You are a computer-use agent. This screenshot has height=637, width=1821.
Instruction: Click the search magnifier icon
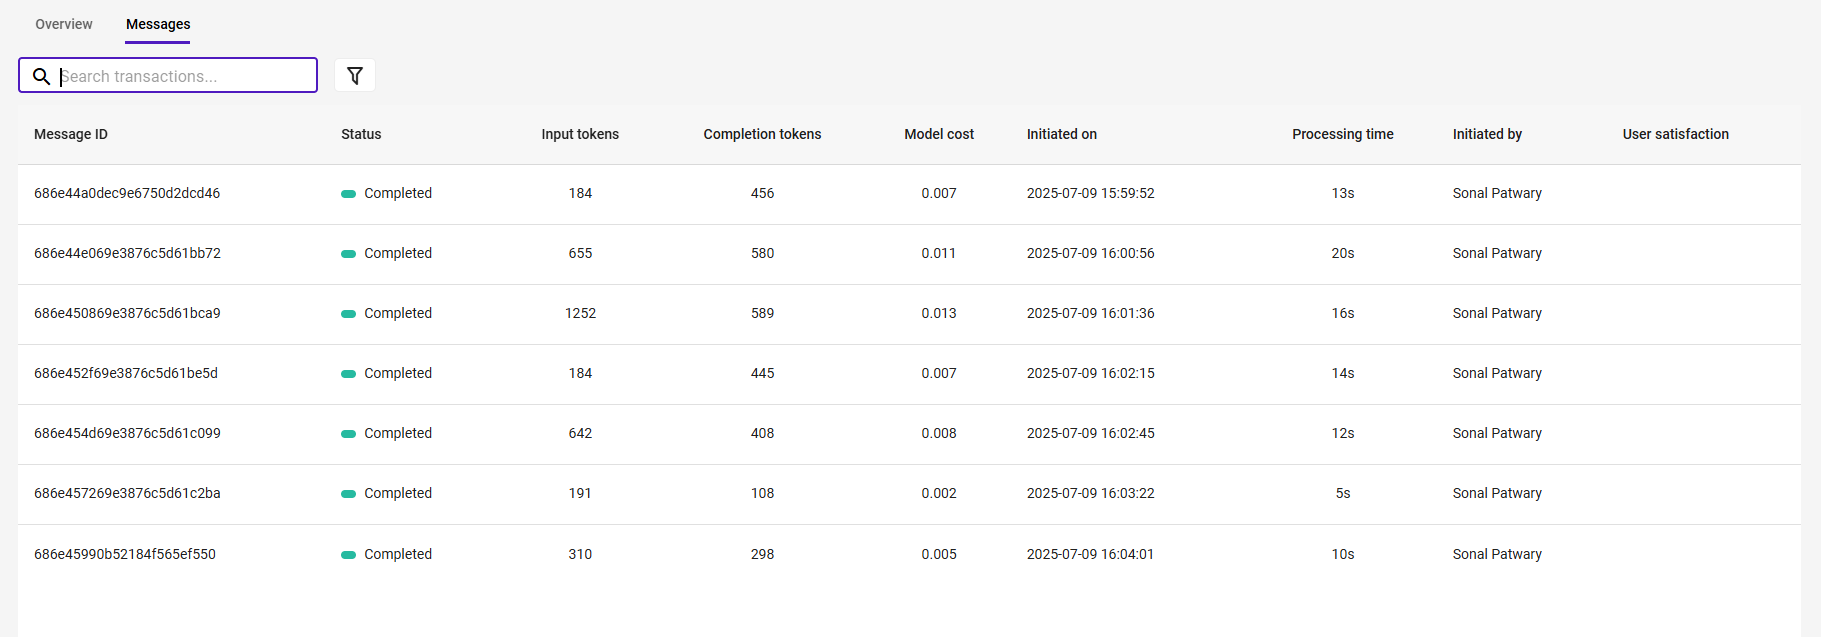(x=41, y=76)
